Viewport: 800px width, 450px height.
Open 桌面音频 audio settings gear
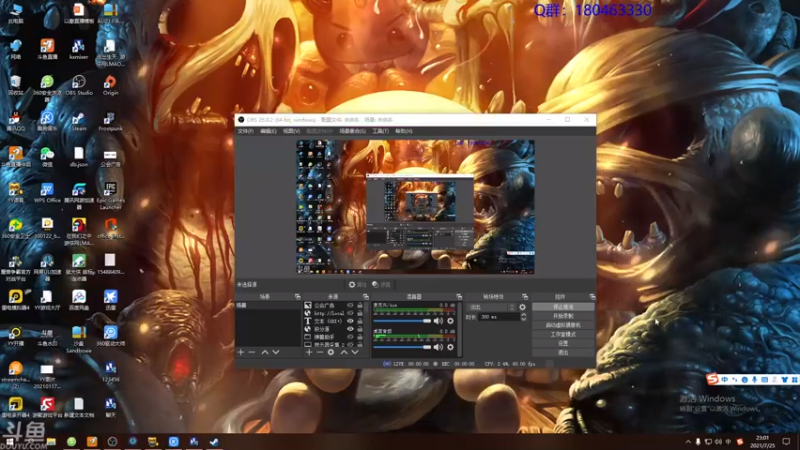coord(450,347)
